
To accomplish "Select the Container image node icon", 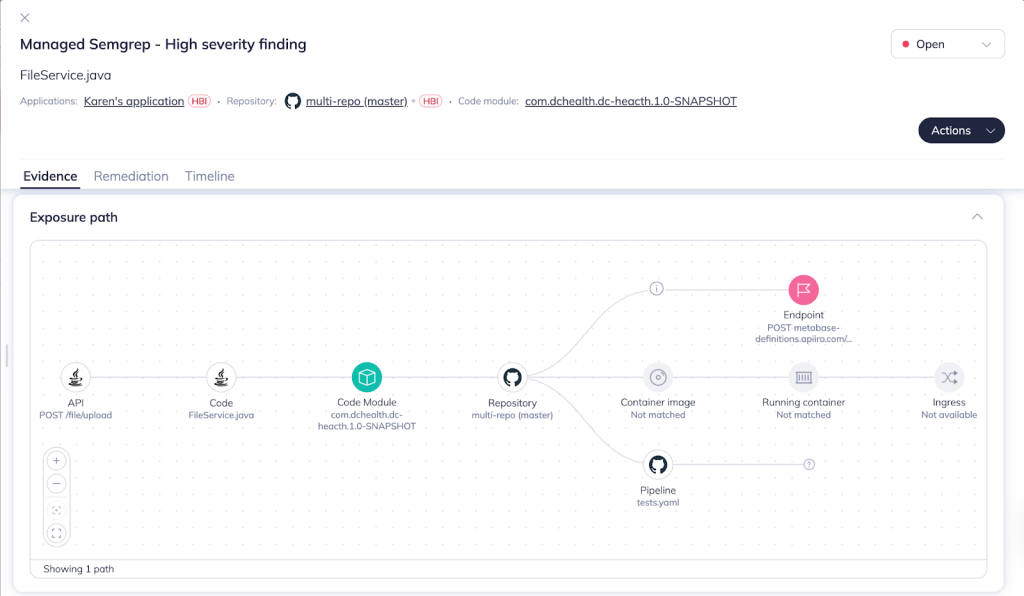I will pyautogui.click(x=658, y=377).
